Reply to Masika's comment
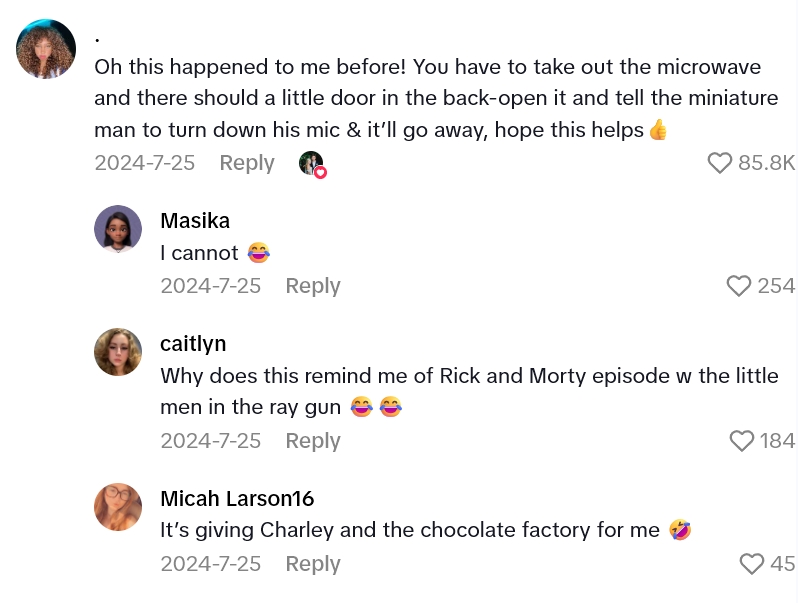This screenshot has width=798, height=603. point(313,286)
